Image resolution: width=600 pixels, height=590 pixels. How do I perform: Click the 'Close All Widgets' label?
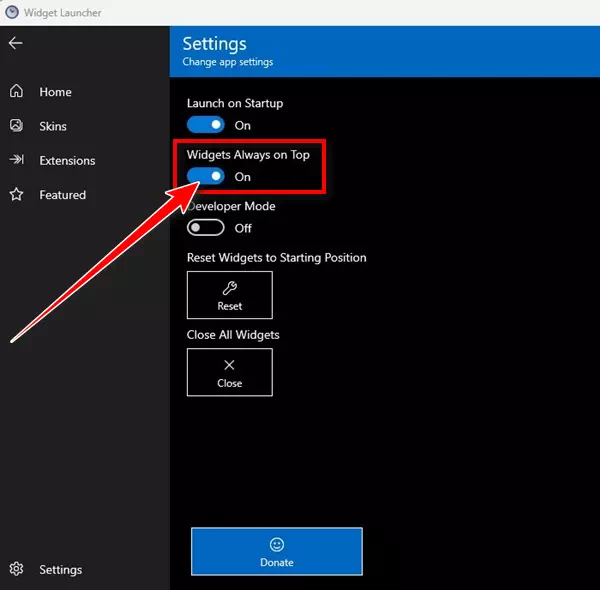(x=233, y=335)
